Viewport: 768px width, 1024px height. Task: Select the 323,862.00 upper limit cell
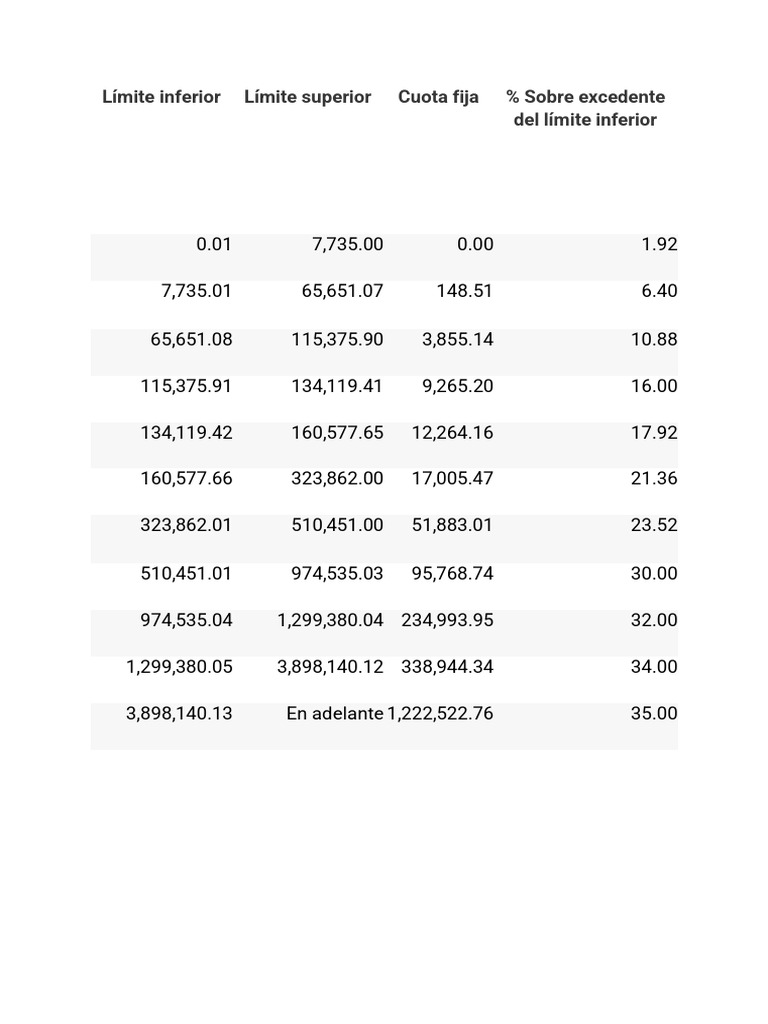point(337,478)
